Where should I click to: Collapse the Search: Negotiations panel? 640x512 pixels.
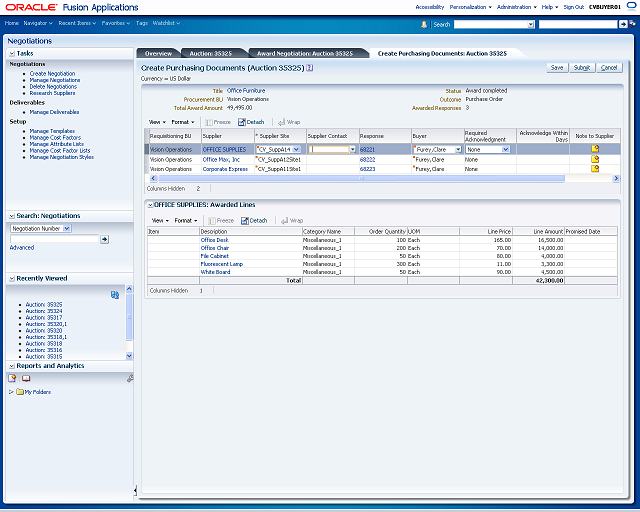click(12, 216)
